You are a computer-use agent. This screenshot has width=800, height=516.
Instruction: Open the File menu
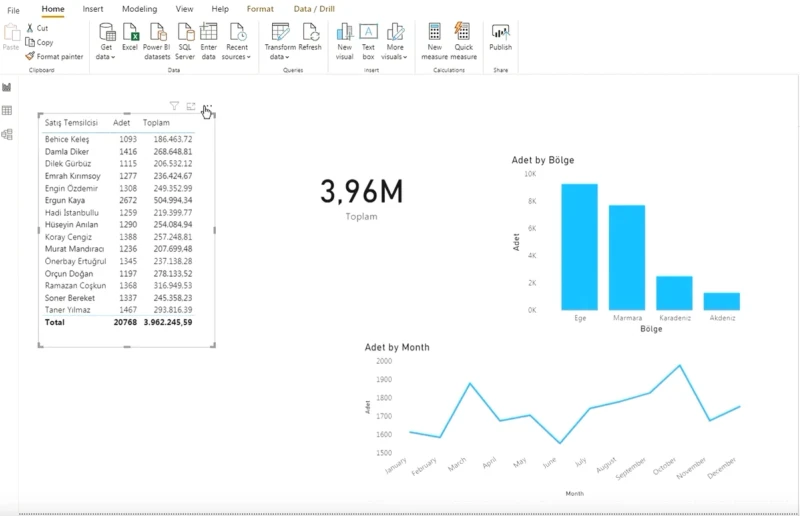pyautogui.click(x=13, y=10)
